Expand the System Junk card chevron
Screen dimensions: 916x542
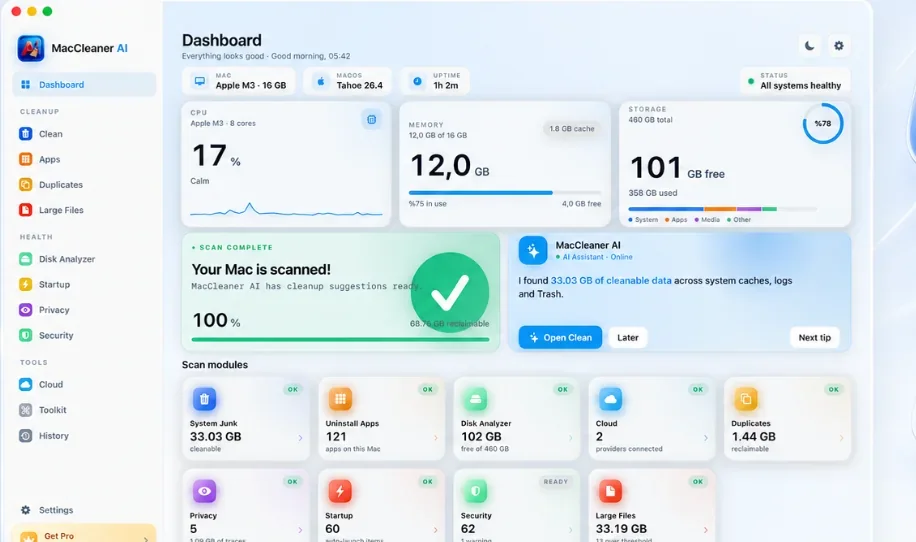(300, 438)
